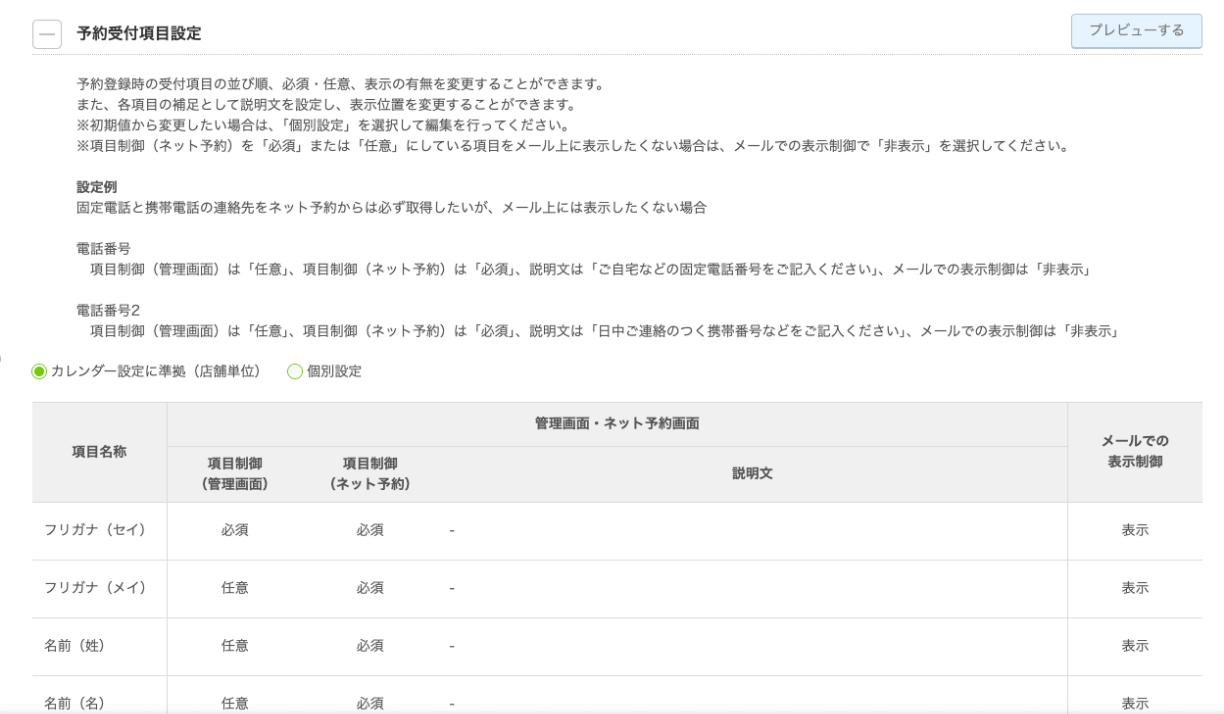Click 必須 for フリガナ（セイ）管理画面 control

(x=234, y=530)
